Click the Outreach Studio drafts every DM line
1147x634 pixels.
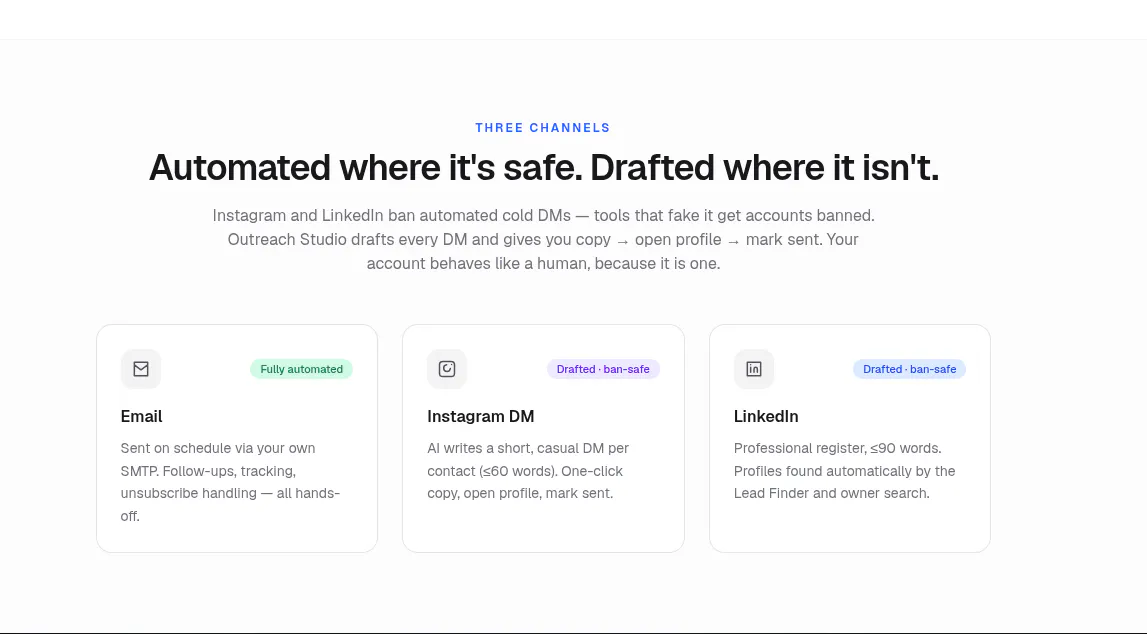pyautogui.click(x=543, y=239)
